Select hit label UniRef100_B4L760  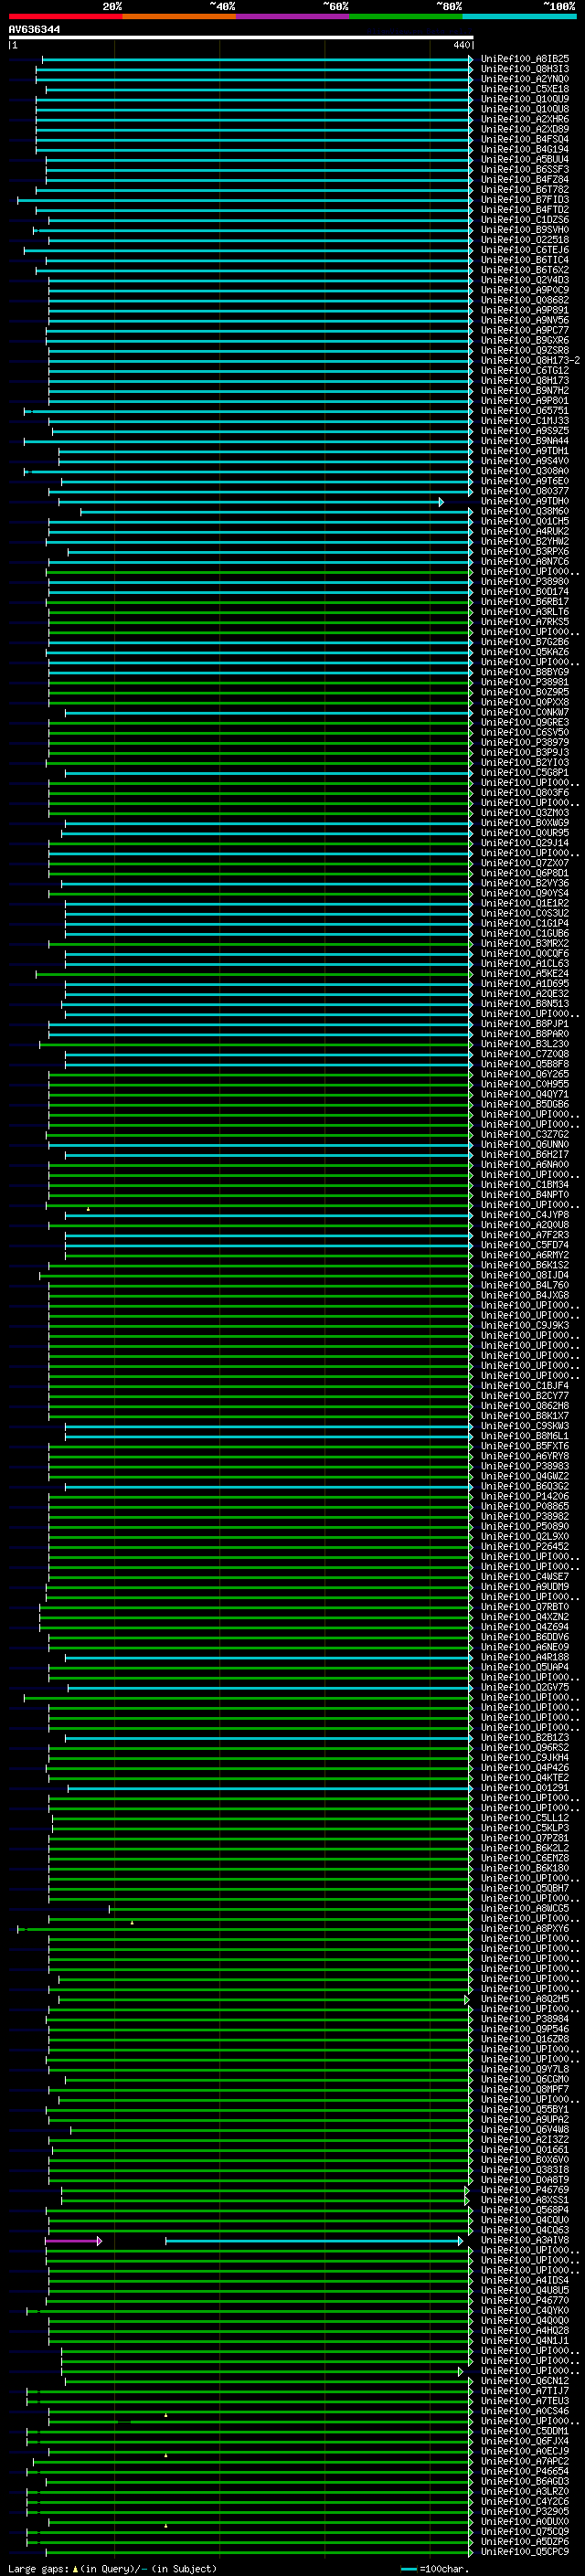pos(524,1285)
